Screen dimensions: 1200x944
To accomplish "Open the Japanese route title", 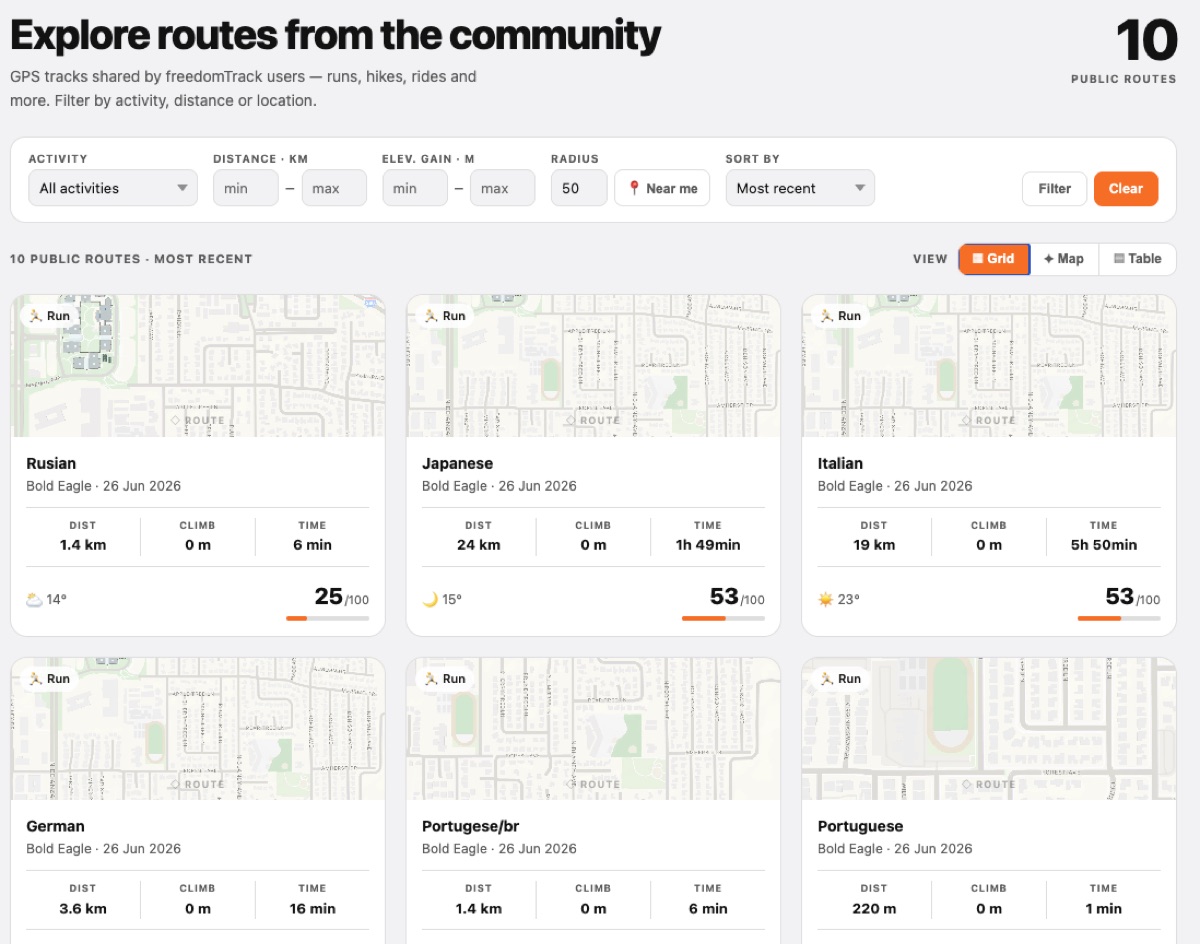I will tap(457, 463).
